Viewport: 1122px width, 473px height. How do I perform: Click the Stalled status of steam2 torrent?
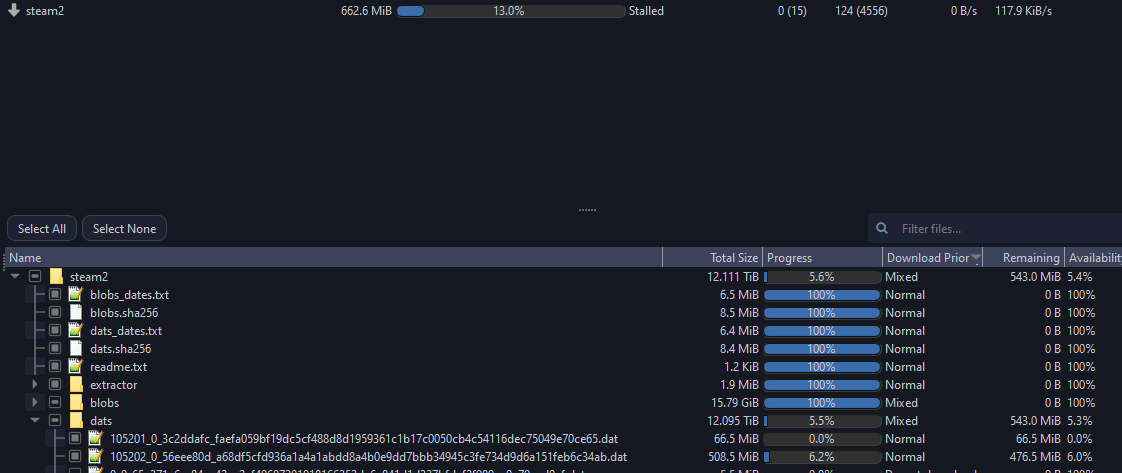[x=646, y=11]
